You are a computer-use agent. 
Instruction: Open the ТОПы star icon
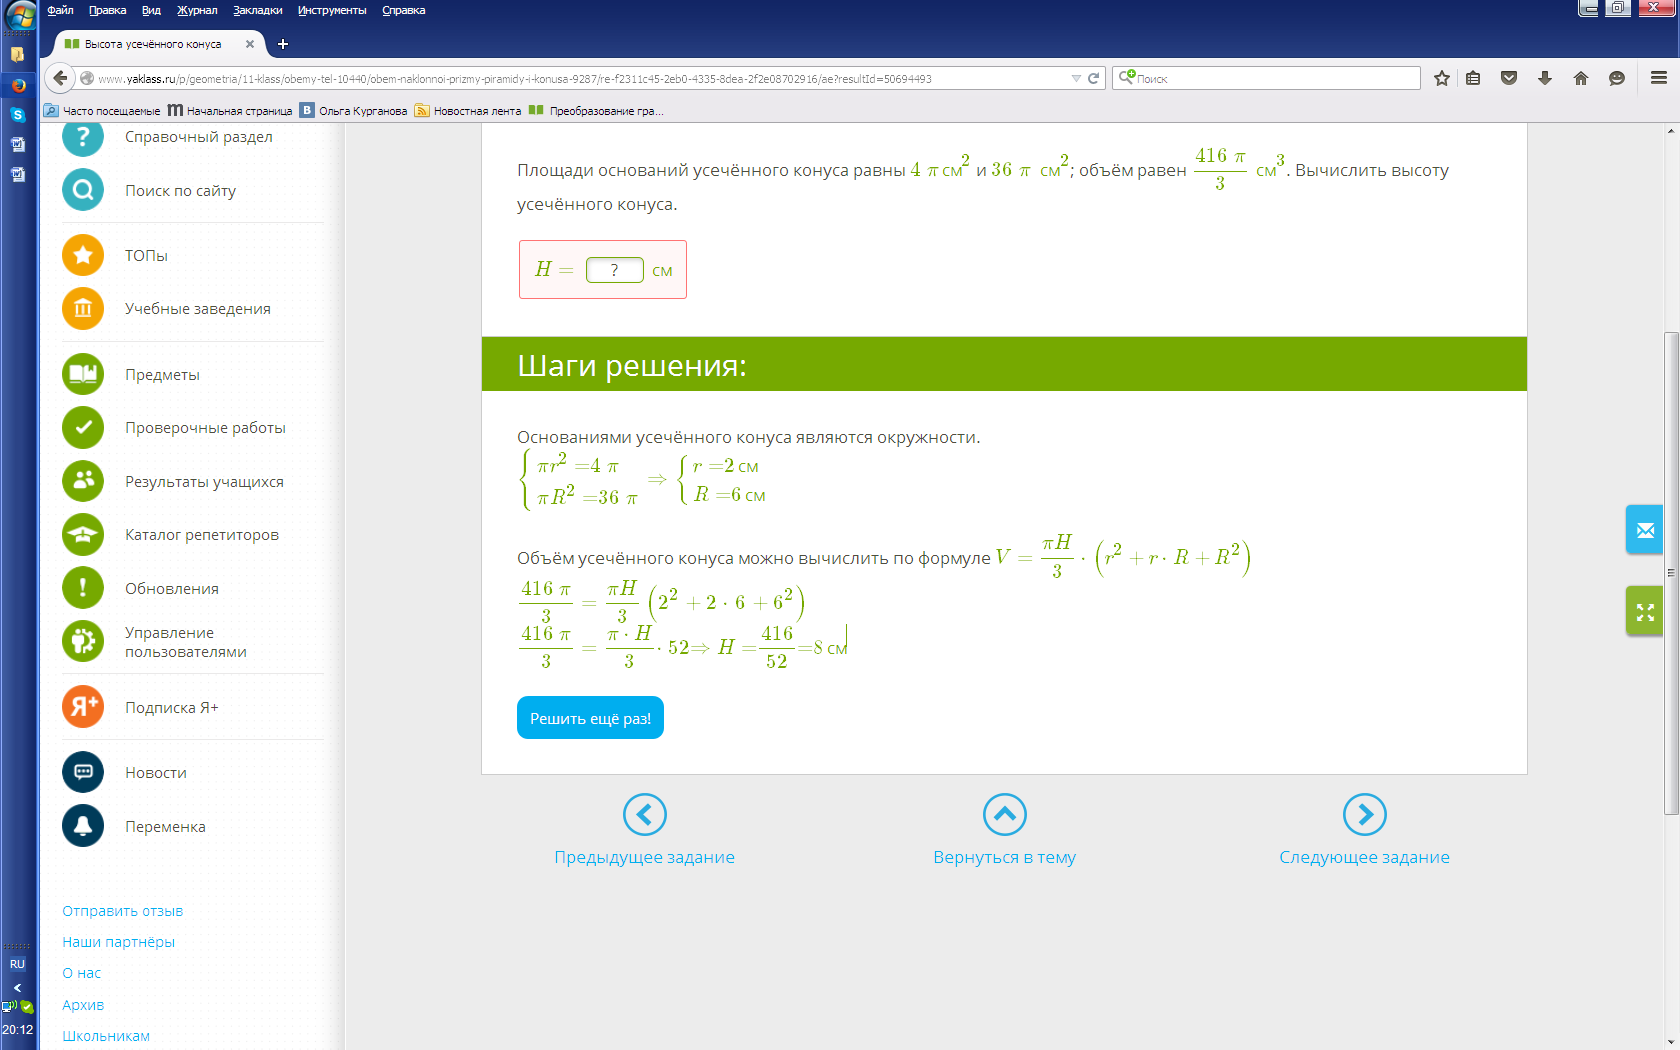(x=83, y=255)
